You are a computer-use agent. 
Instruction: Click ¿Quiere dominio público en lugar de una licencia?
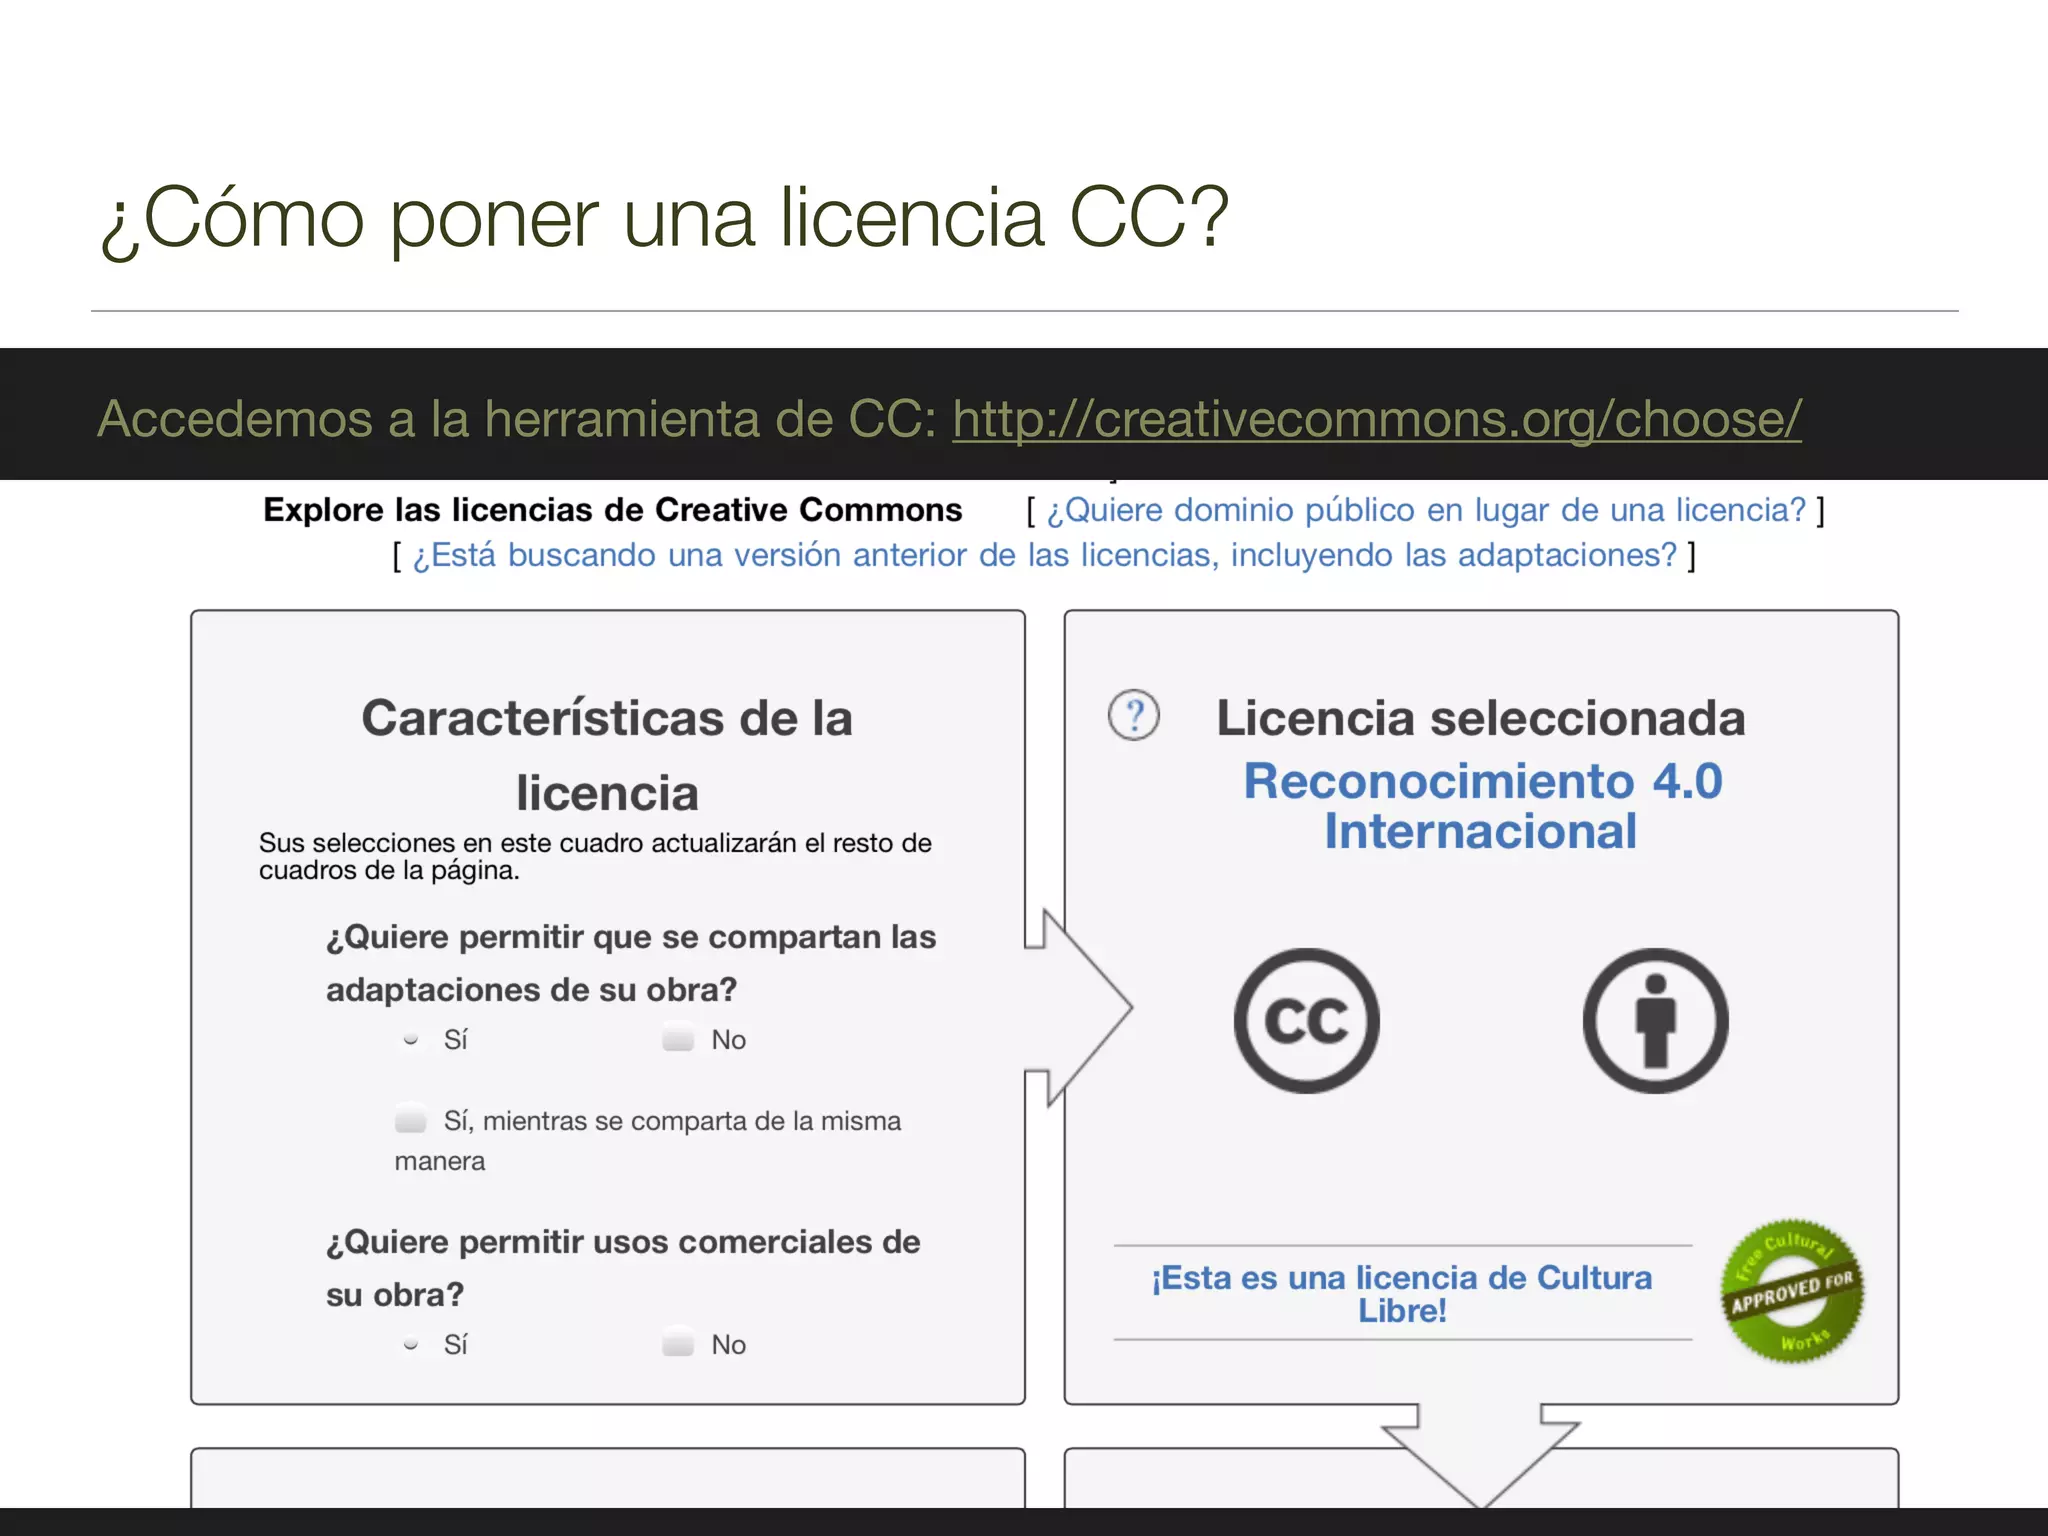point(1427,510)
